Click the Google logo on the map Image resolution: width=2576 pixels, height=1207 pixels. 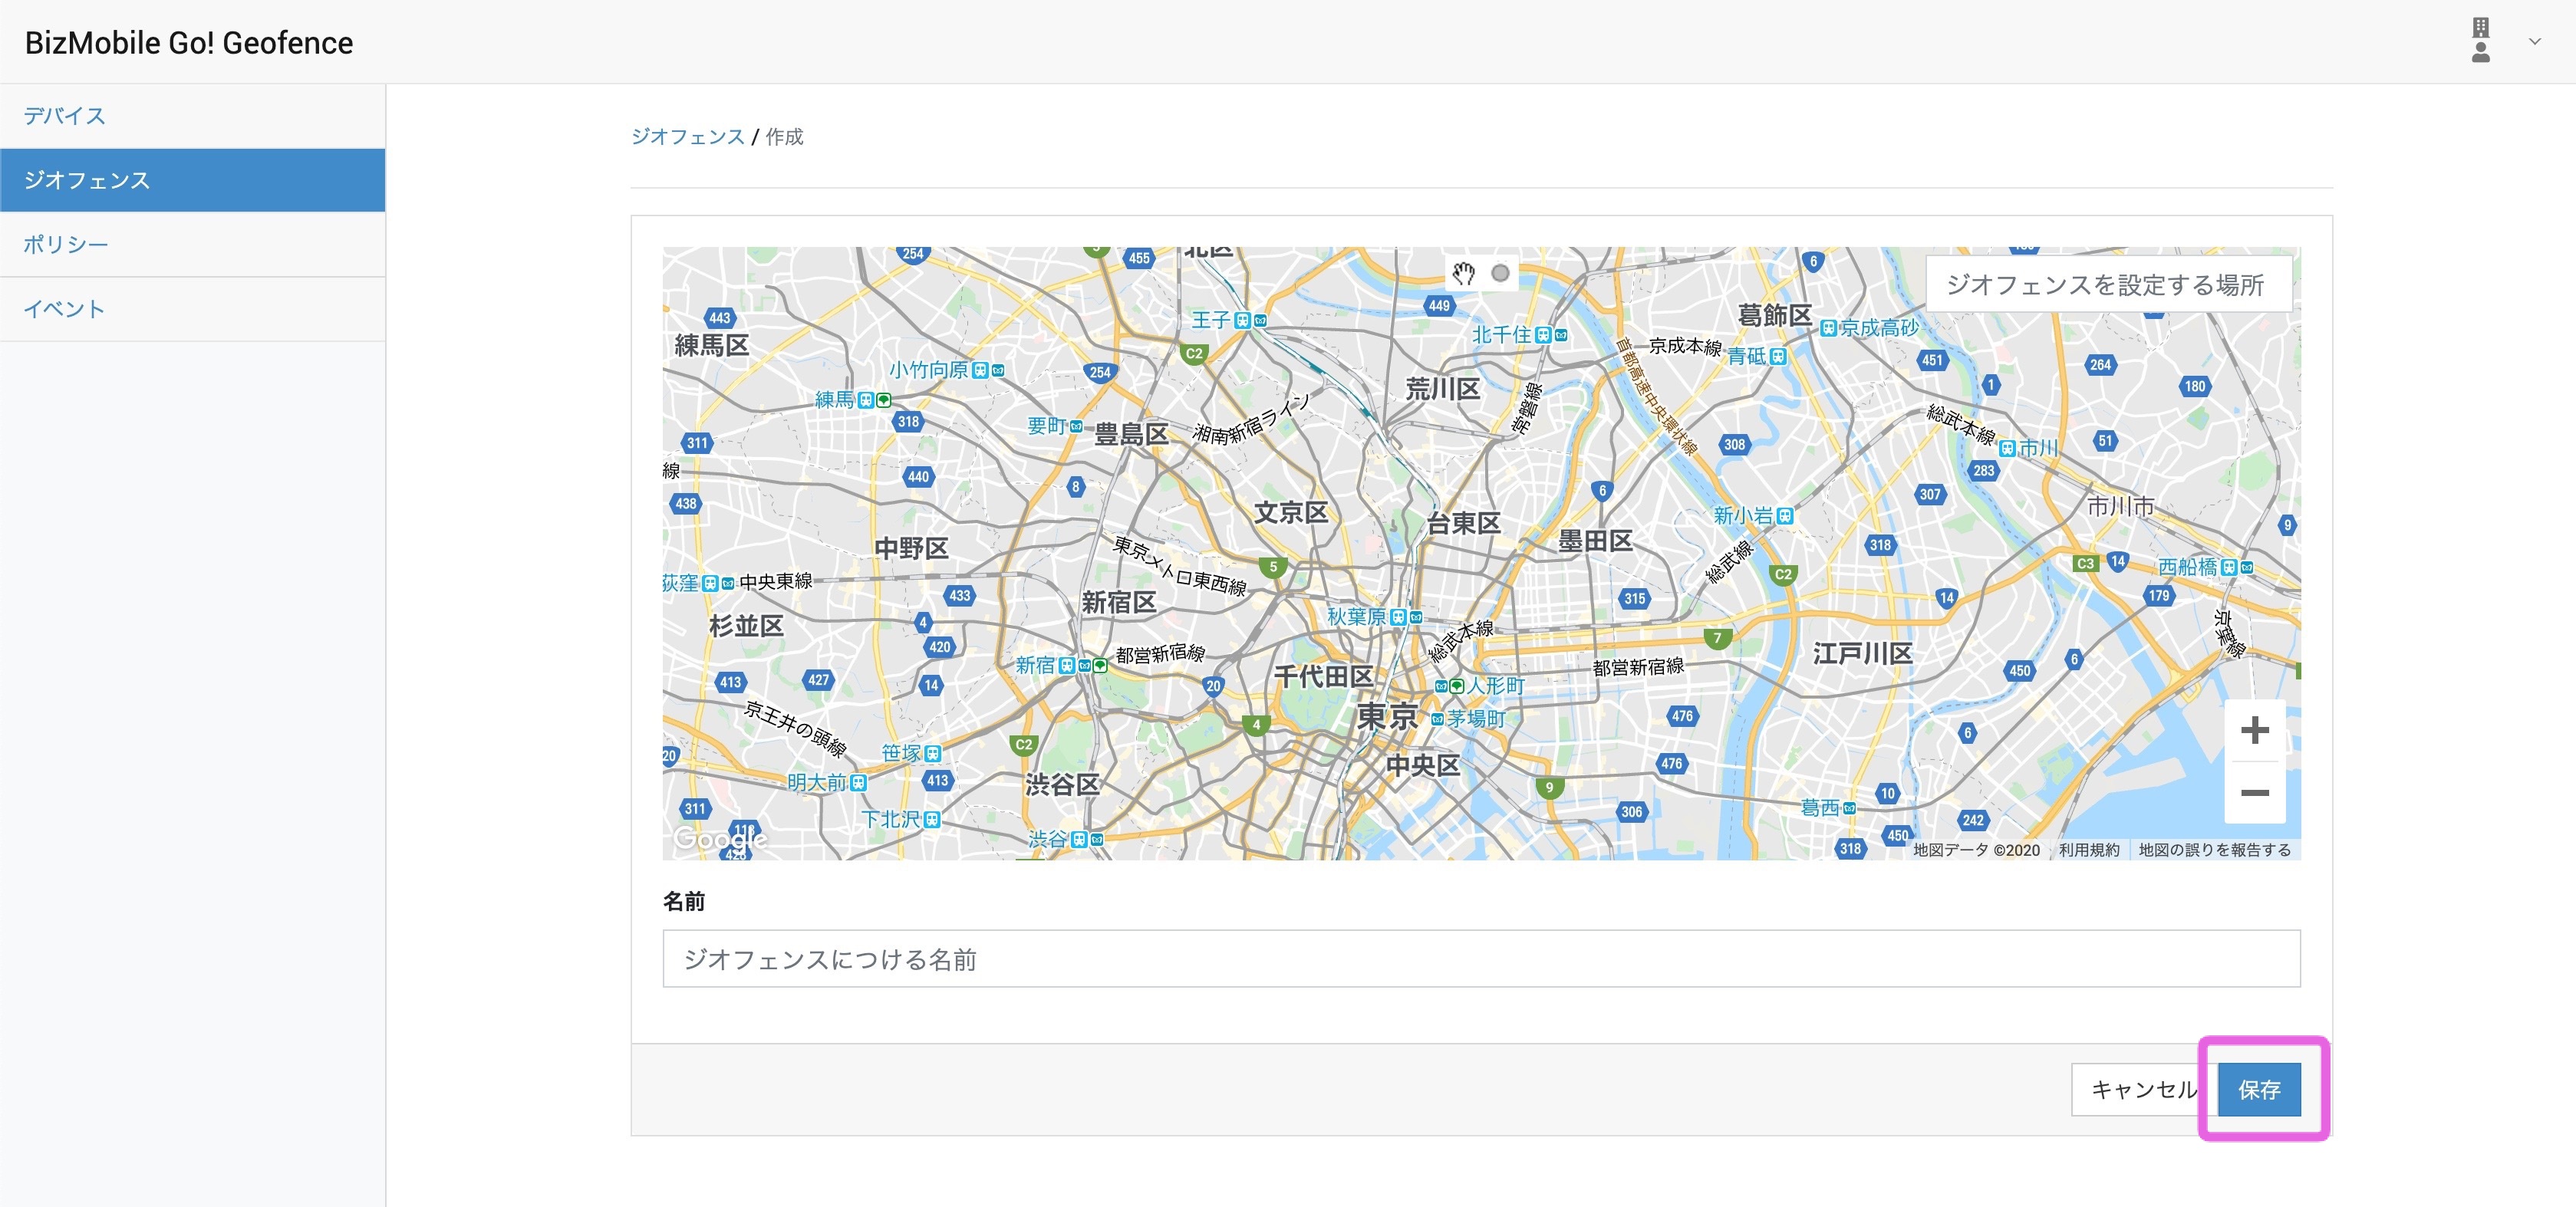click(719, 838)
